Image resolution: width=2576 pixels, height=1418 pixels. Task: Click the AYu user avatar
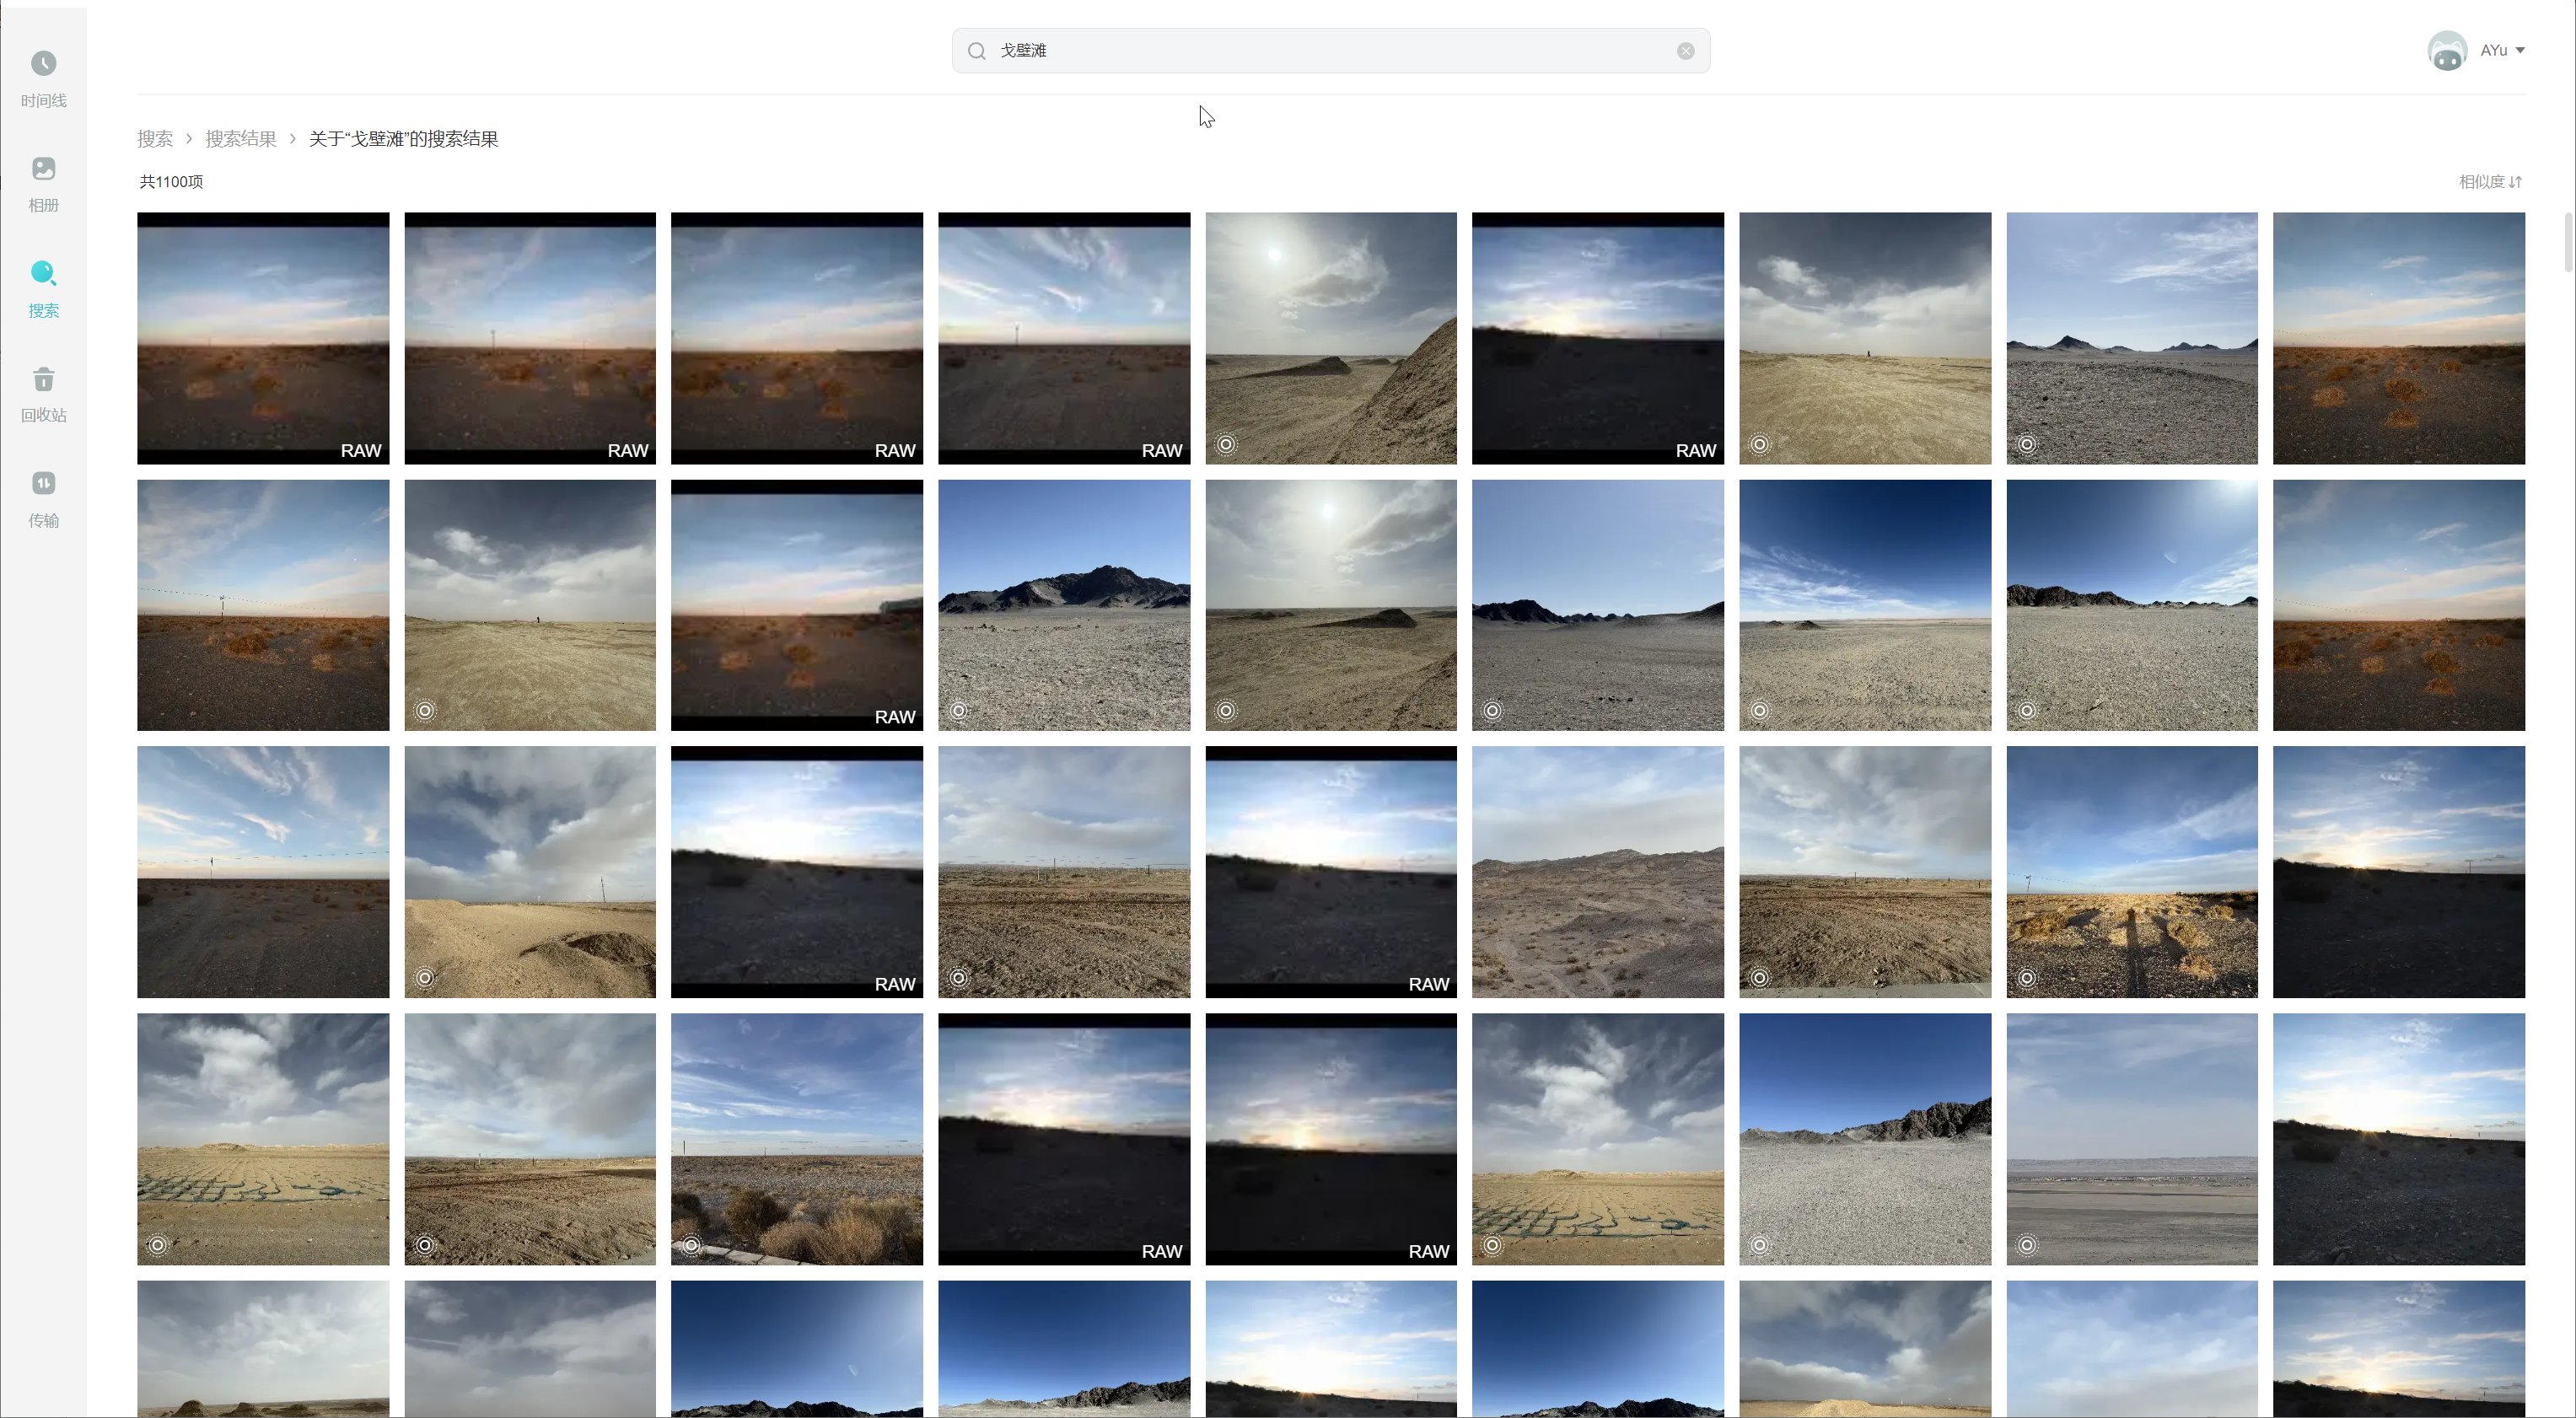click(2447, 51)
